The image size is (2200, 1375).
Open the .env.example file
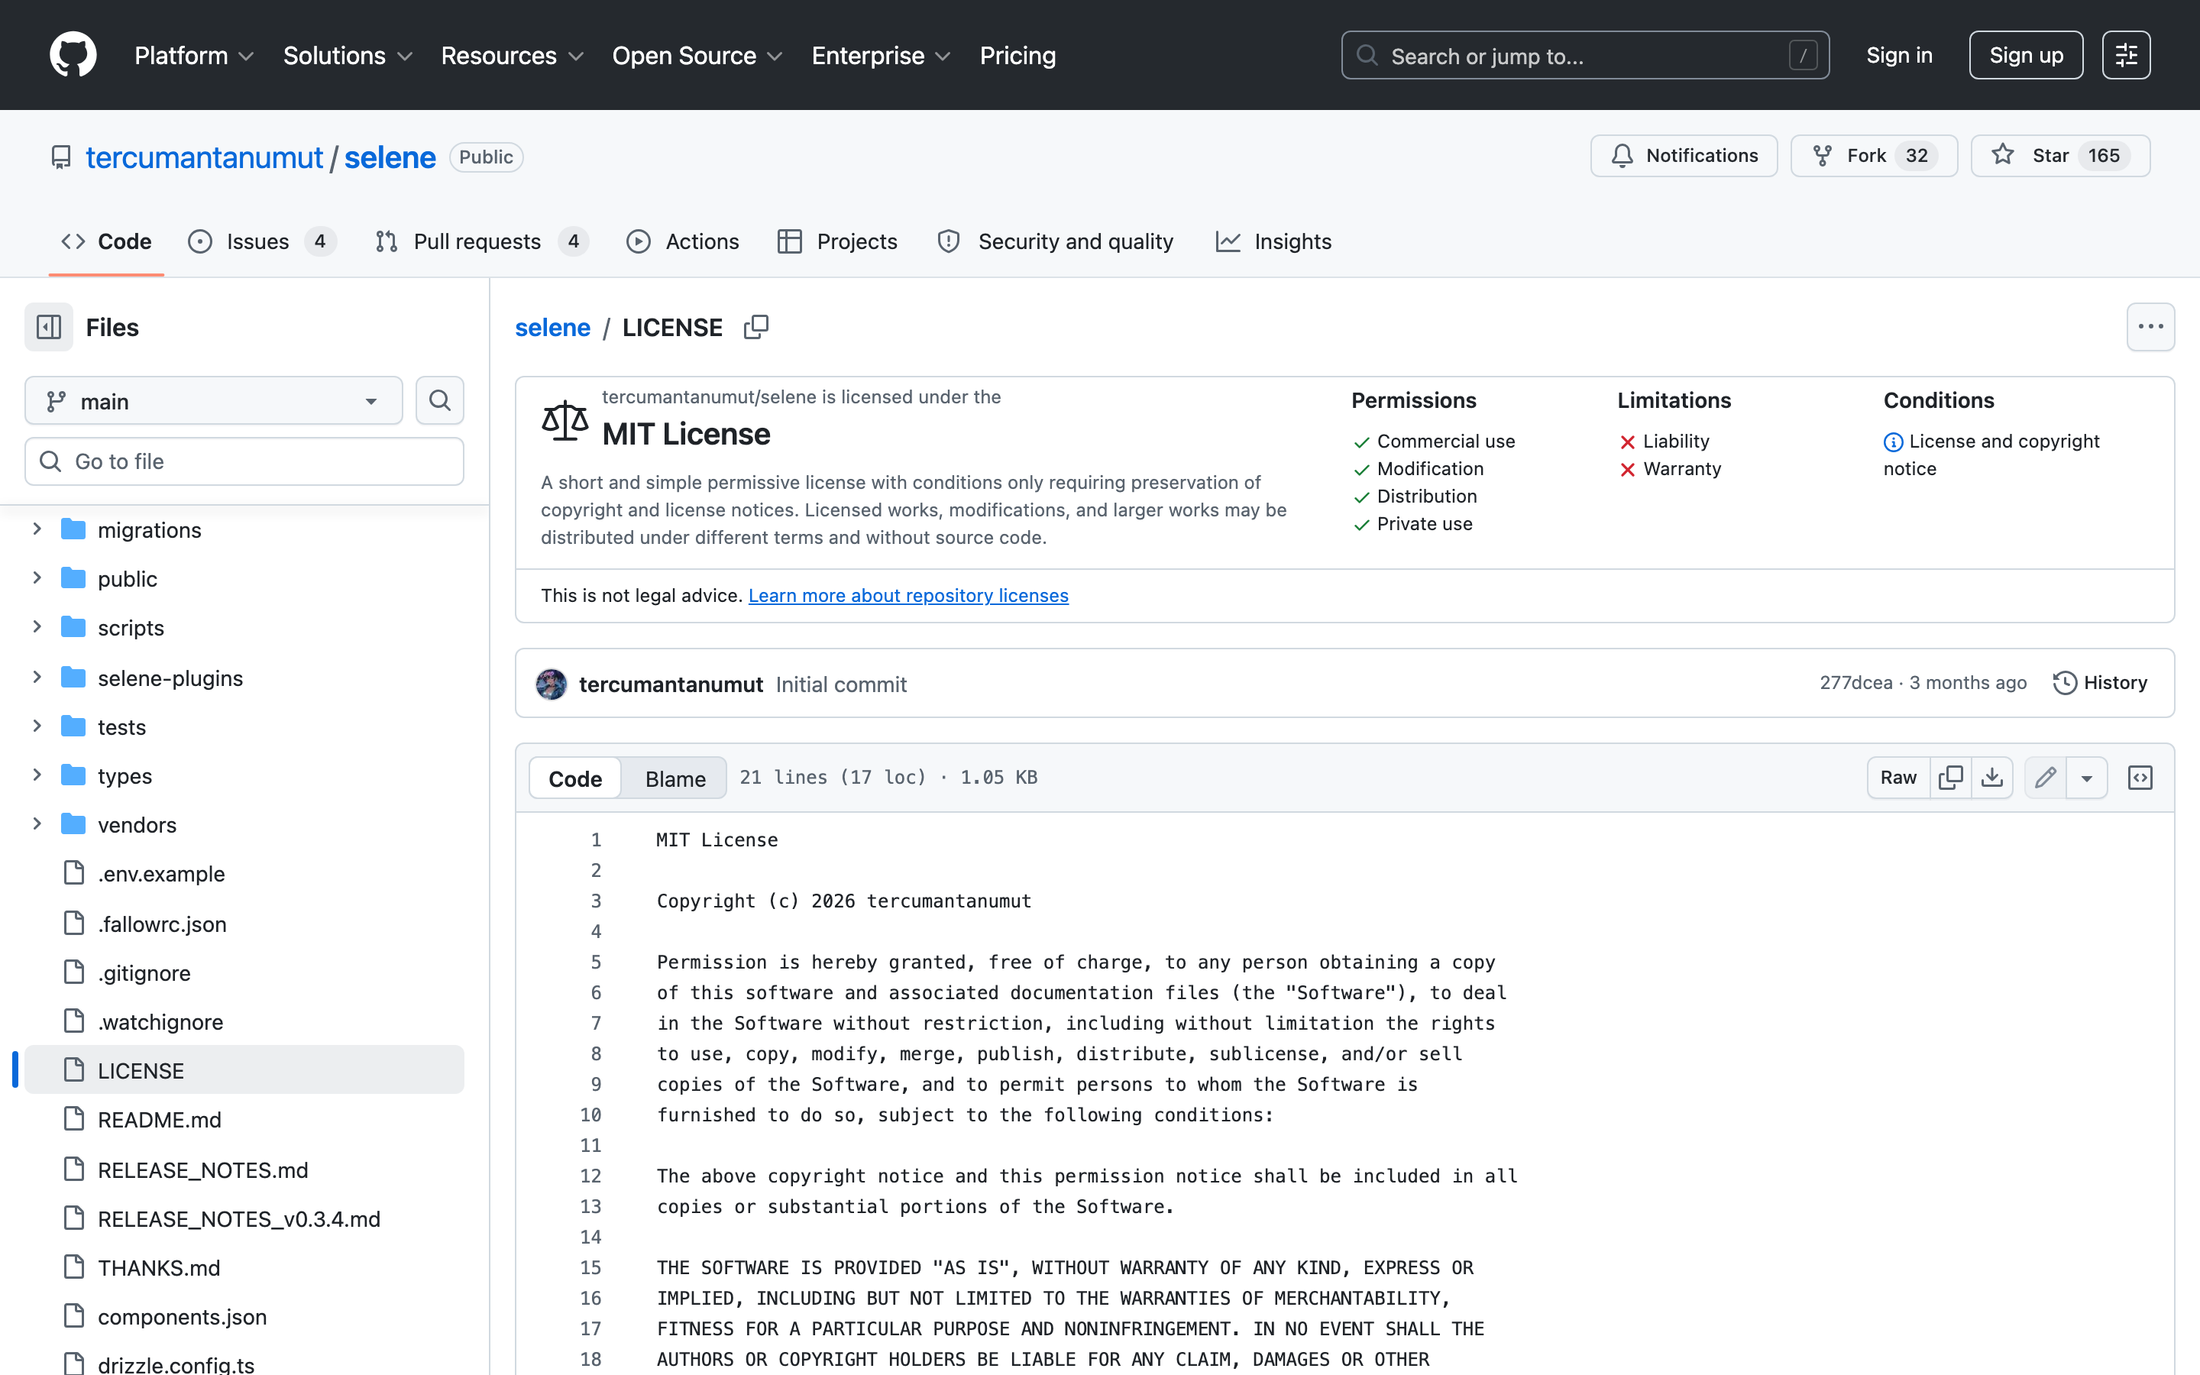pos(161,874)
